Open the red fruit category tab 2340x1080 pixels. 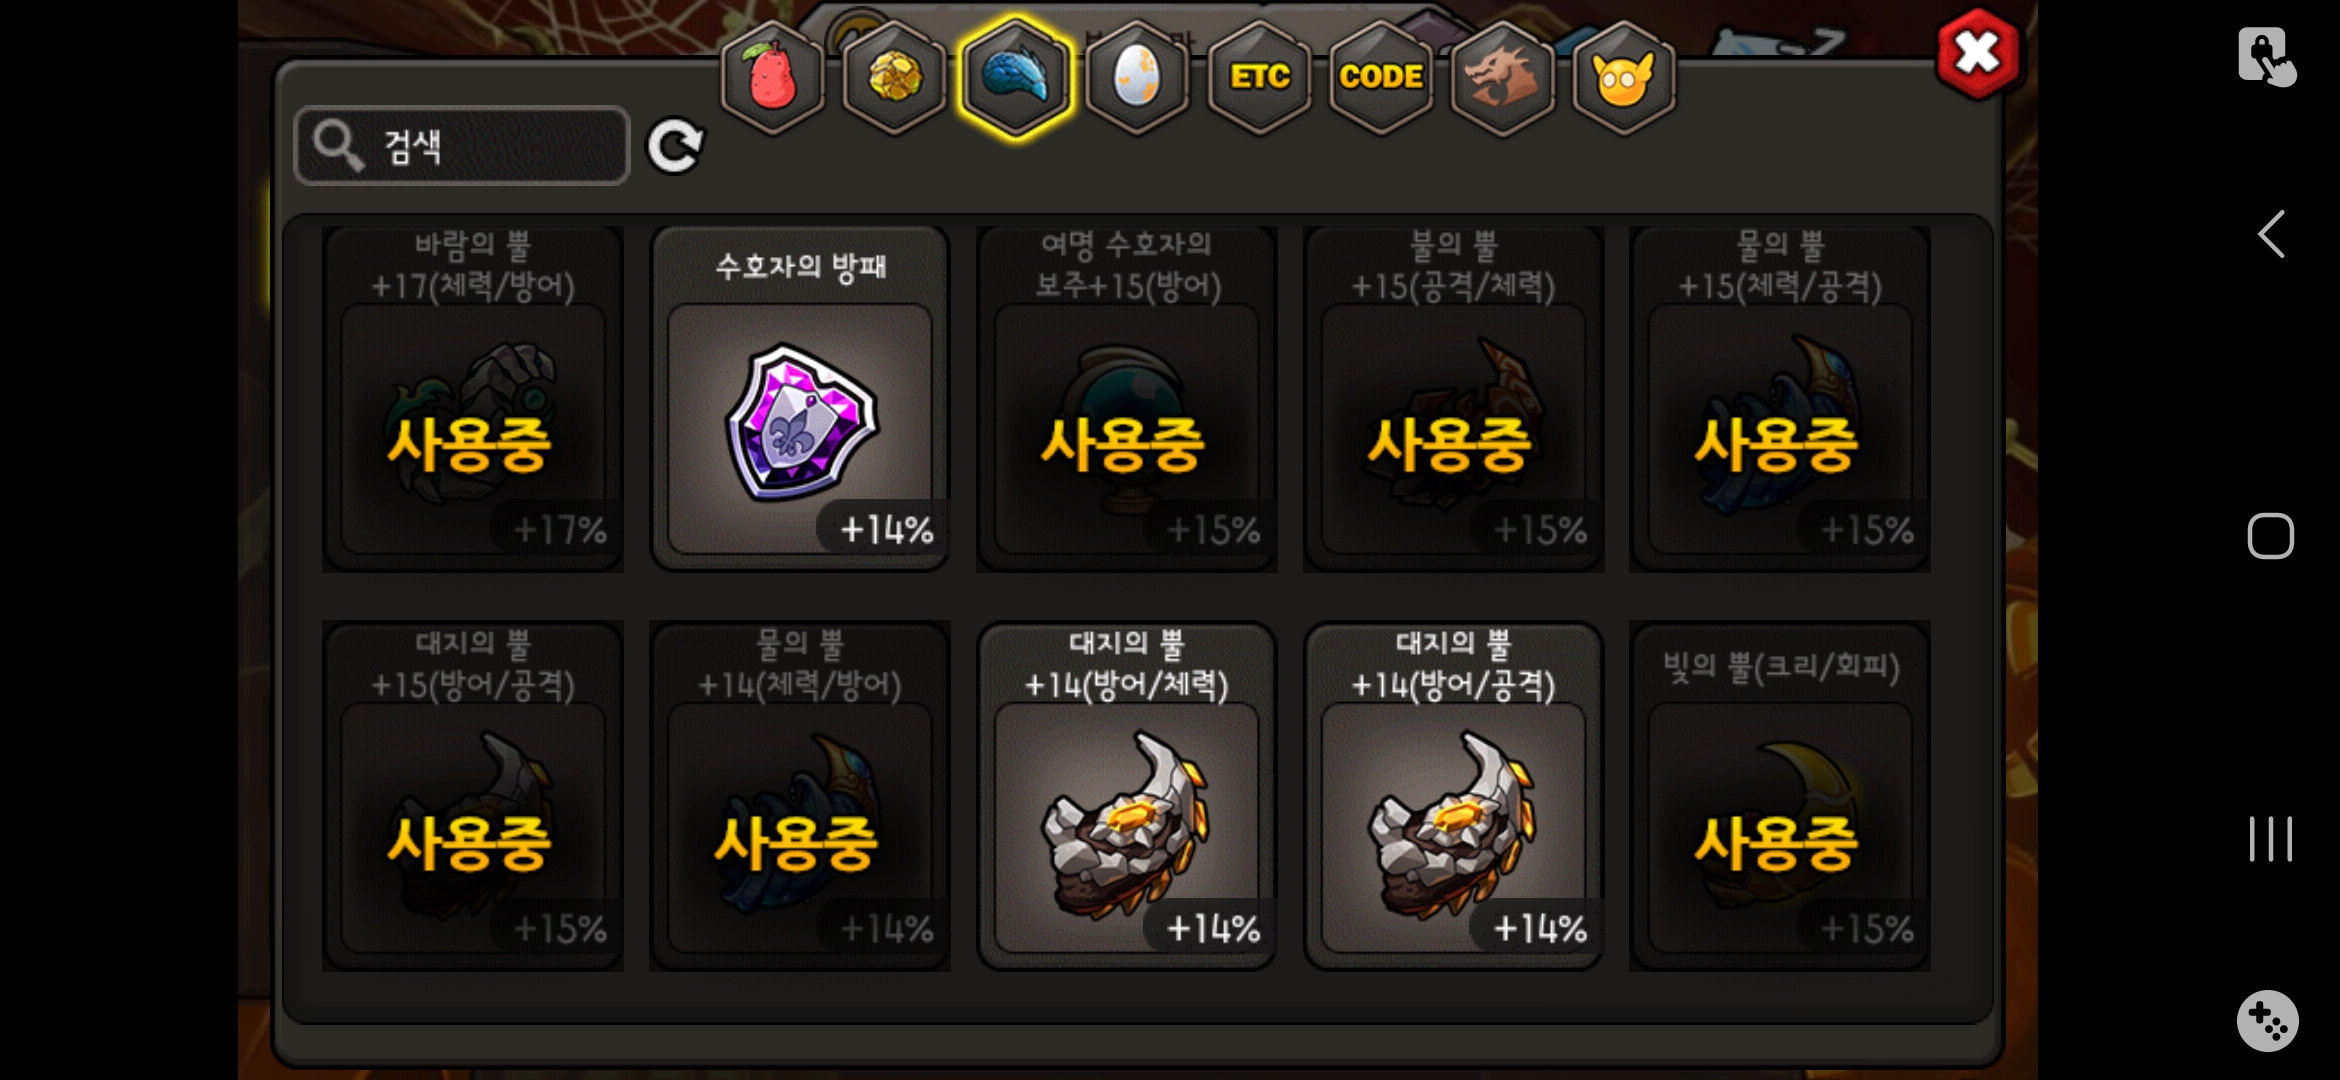772,78
